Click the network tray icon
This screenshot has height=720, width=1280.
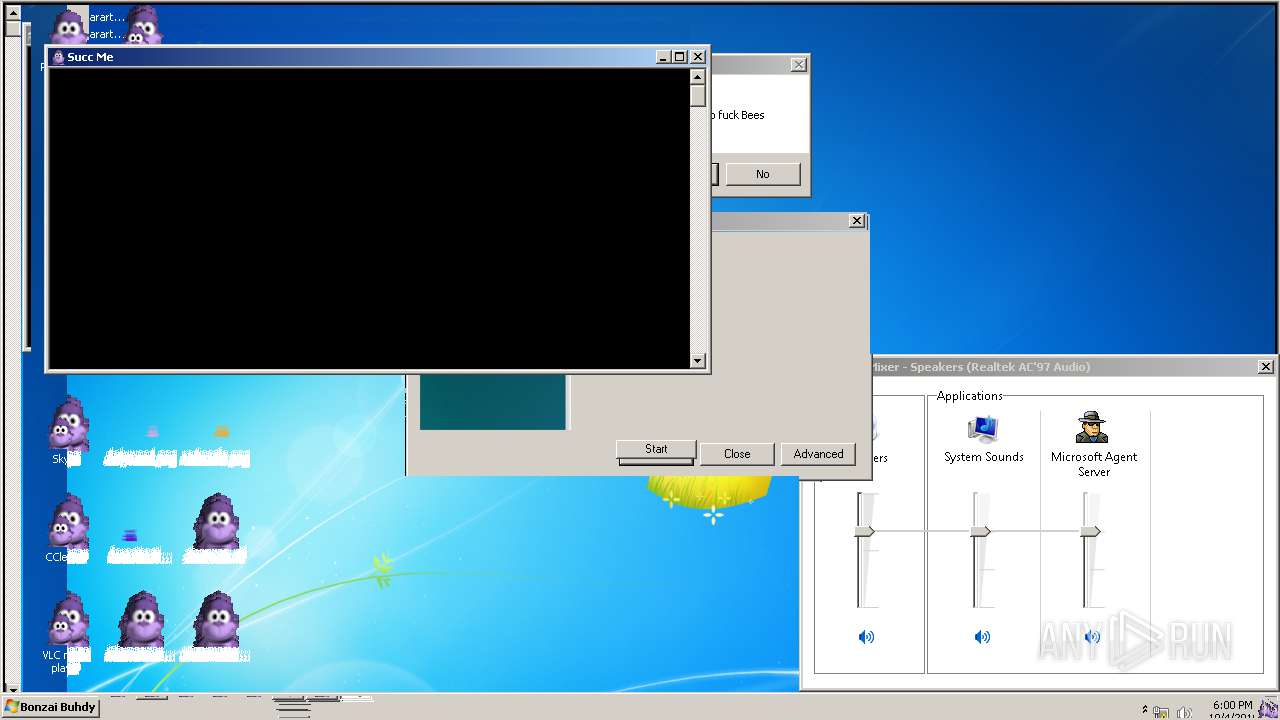click(x=1162, y=712)
